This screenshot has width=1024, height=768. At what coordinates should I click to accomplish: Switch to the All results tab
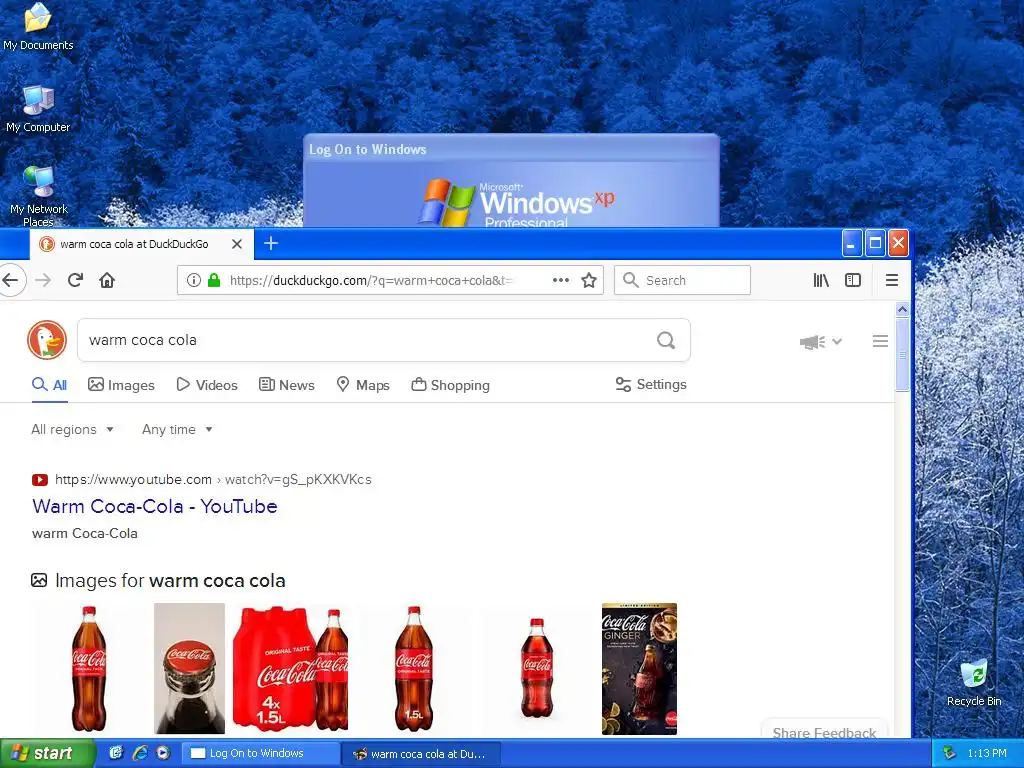[50, 385]
